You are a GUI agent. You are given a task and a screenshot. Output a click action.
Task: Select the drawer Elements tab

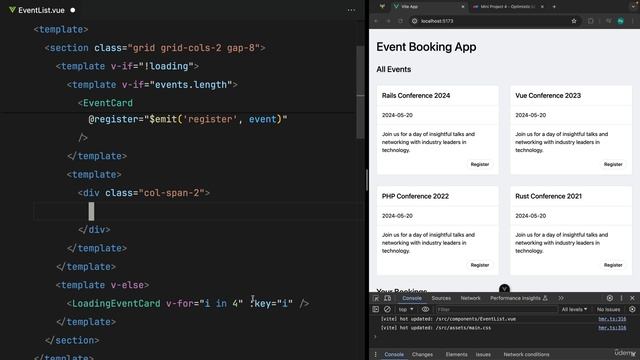(x=456, y=354)
